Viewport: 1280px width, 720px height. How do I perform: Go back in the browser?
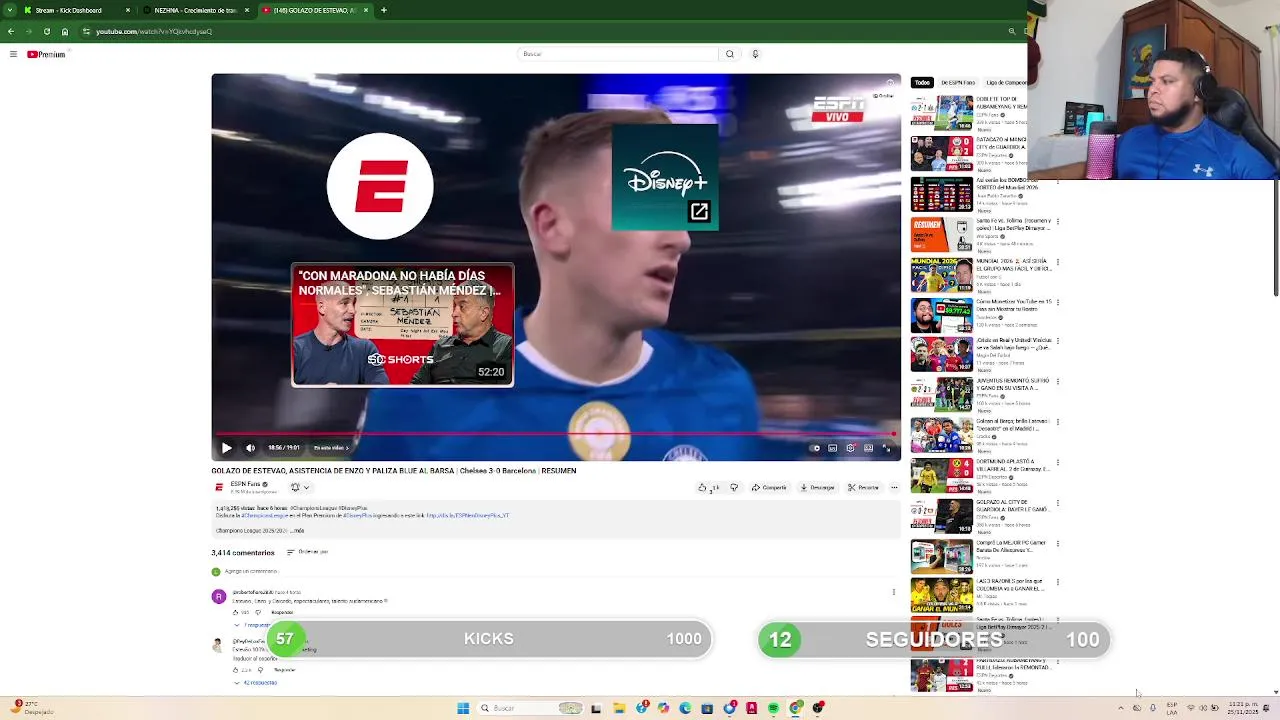click(x=11, y=31)
